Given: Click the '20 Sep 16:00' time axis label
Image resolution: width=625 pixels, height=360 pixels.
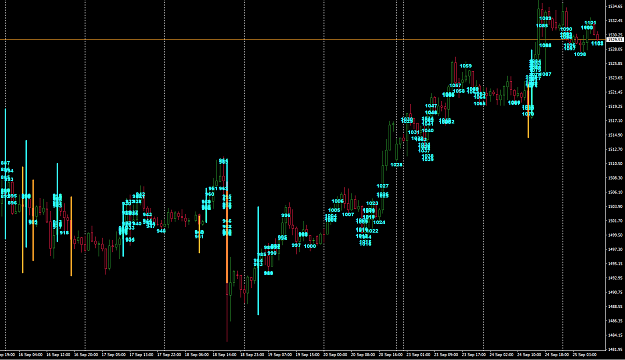Looking at the screenshot, I should (x=391, y=354).
